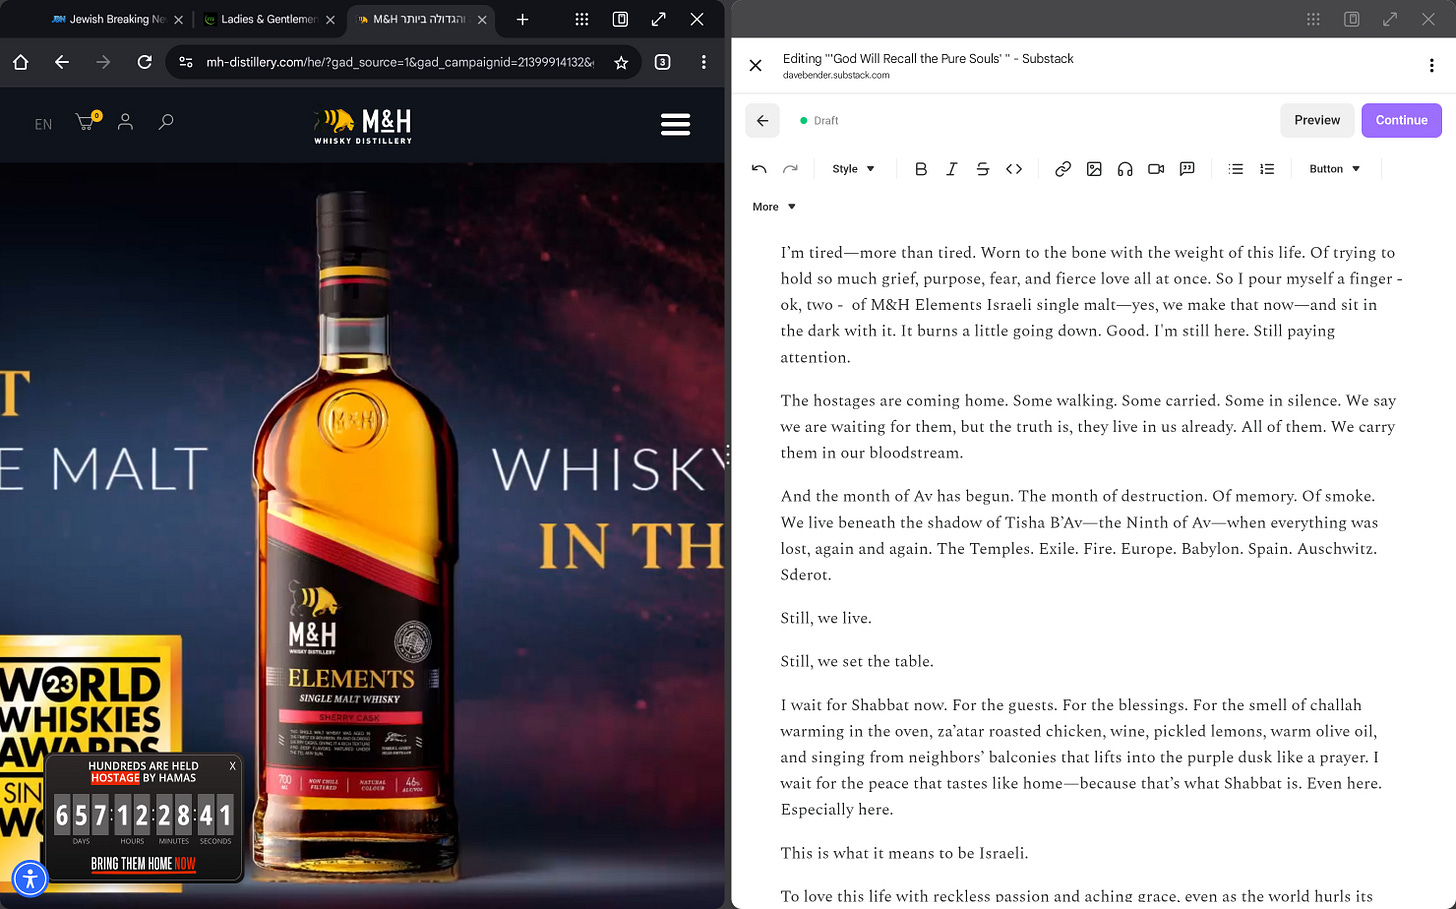This screenshot has height=909, width=1456.
Task: Switch site language to EN
Action: point(43,124)
